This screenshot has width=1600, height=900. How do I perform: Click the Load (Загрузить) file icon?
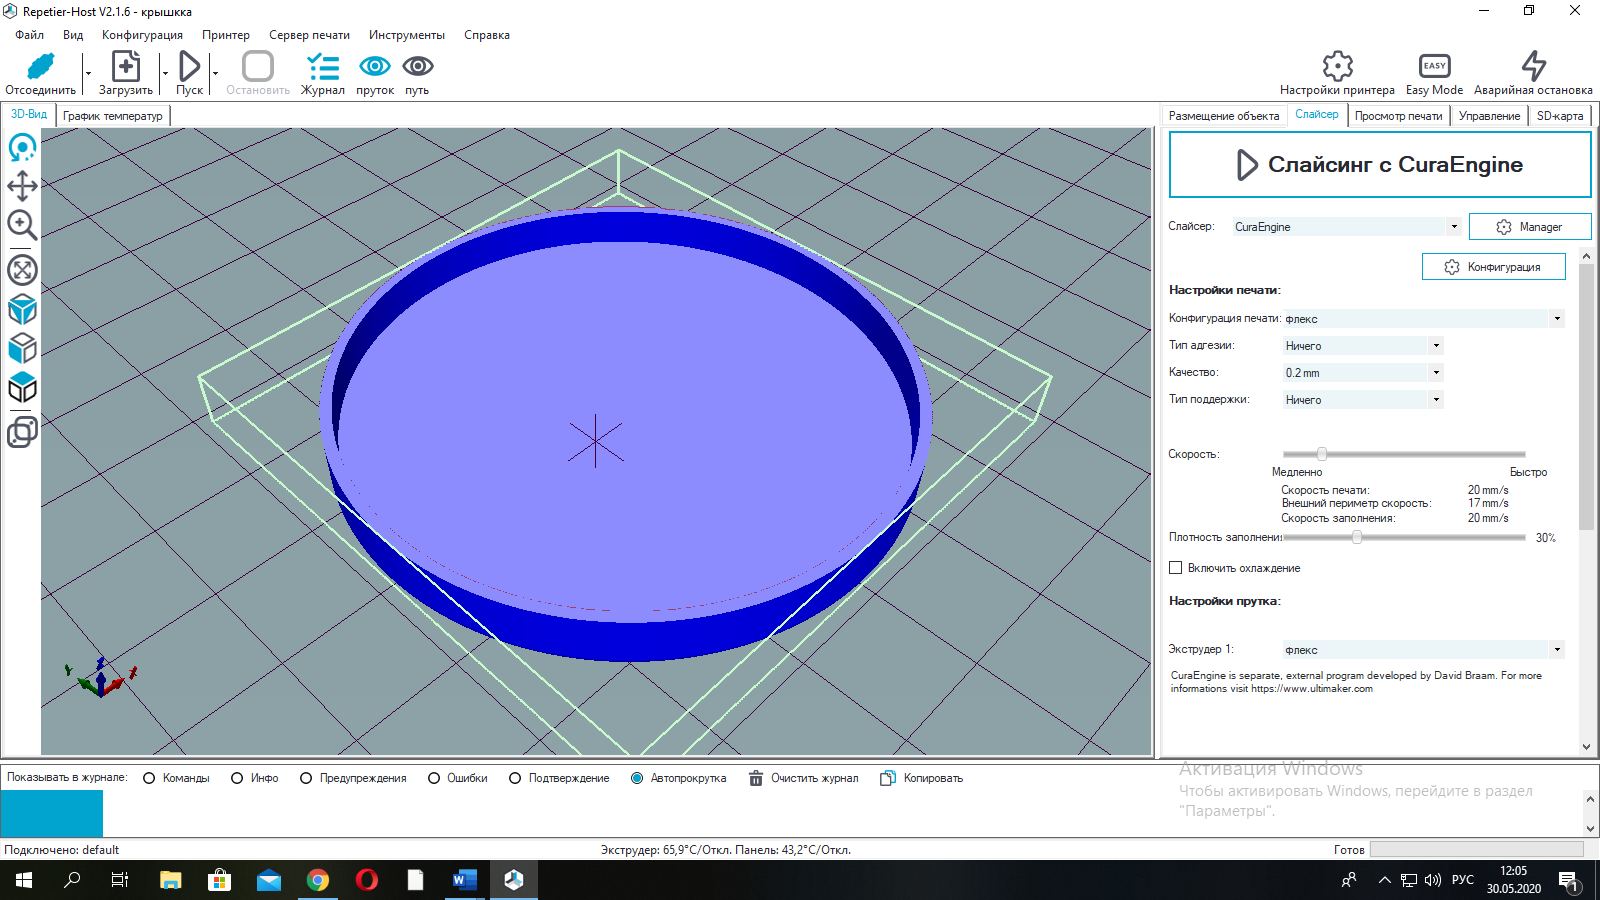coord(125,67)
